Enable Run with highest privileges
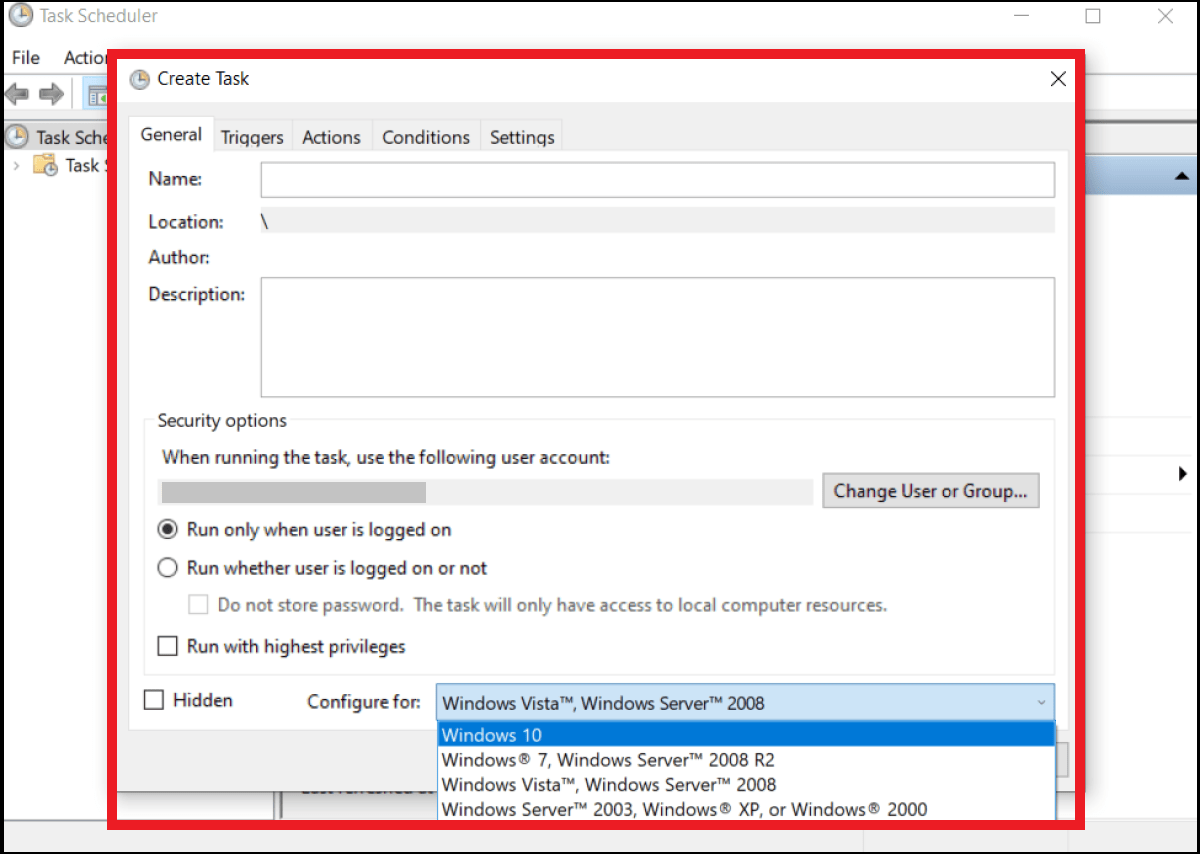Image resolution: width=1200 pixels, height=854 pixels. [x=167, y=646]
